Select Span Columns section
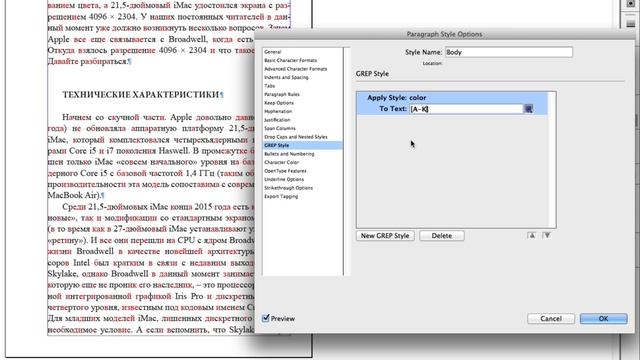 click(x=280, y=129)
